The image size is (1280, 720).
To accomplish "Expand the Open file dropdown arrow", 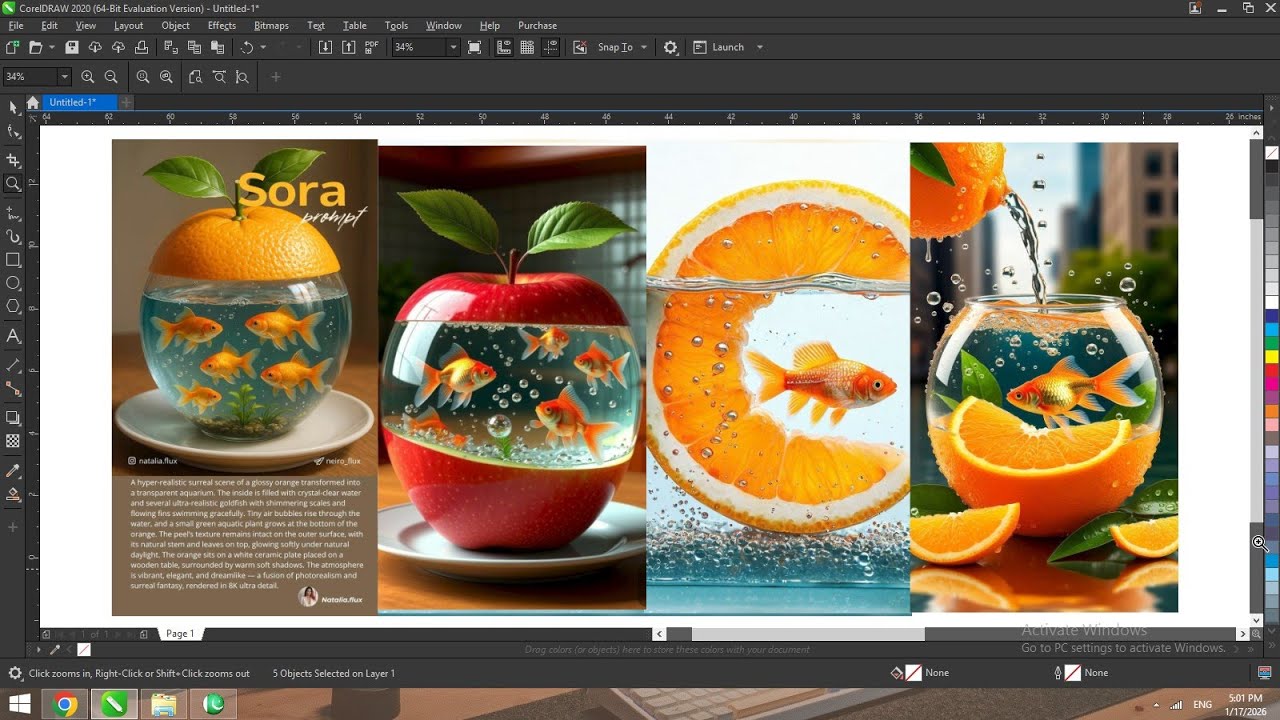I will click(51, 47).
